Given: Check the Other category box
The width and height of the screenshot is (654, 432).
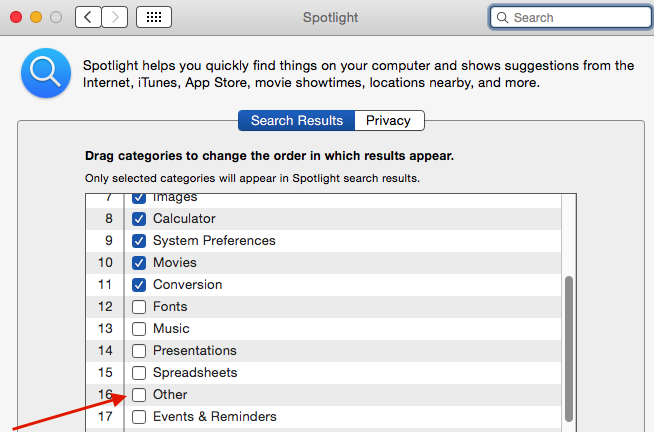Looking at the screenshot, I should [x=139, y=395].
